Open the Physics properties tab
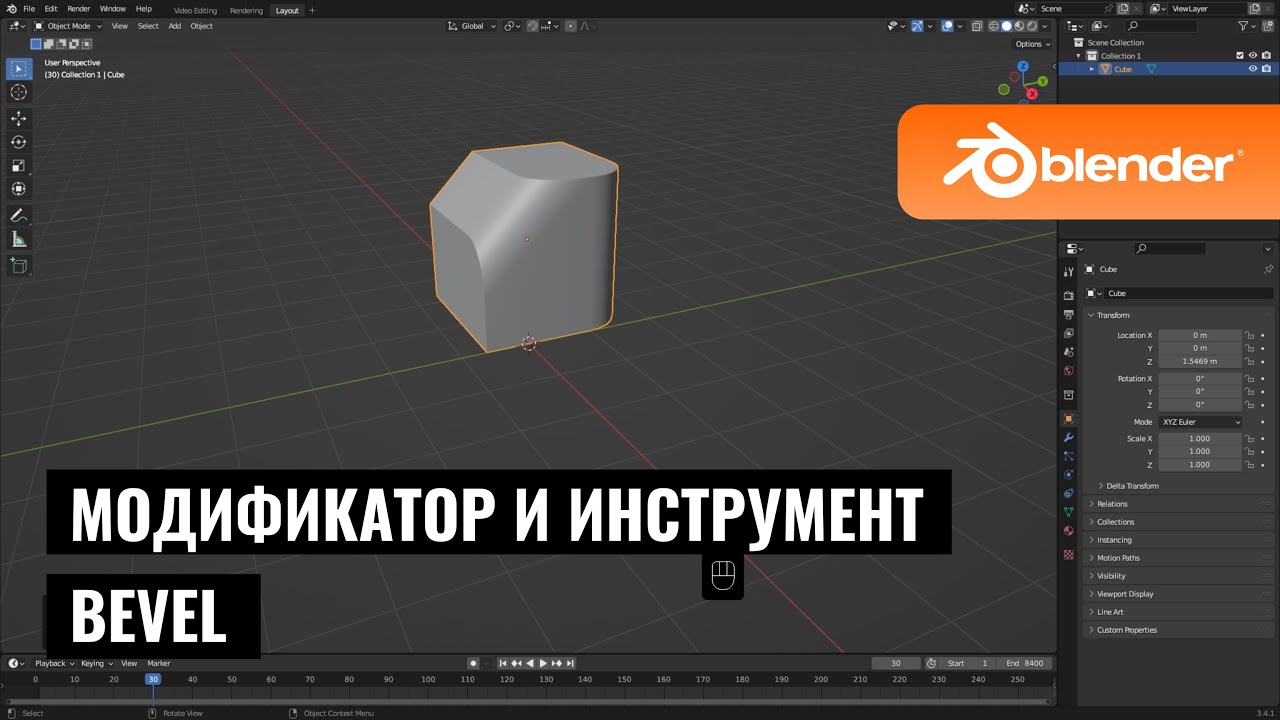Image resolution: width=1280 pixels, height=720 pixels. (1068, 475)
